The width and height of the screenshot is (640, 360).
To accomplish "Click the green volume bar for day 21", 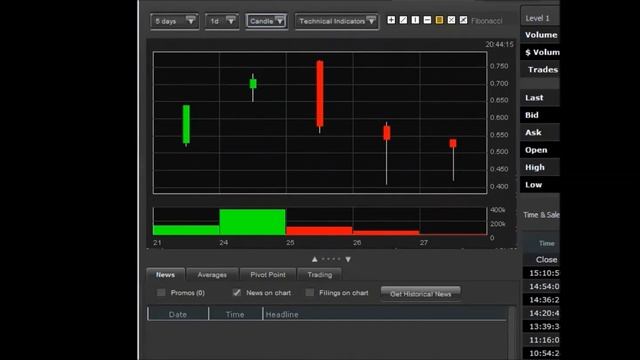I will click(186, 230).
